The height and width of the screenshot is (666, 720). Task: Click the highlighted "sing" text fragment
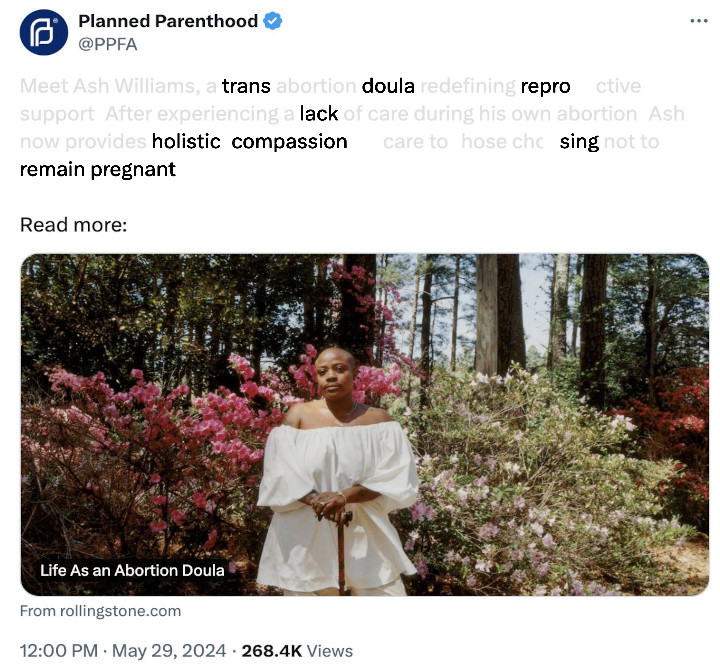[579, 142]
